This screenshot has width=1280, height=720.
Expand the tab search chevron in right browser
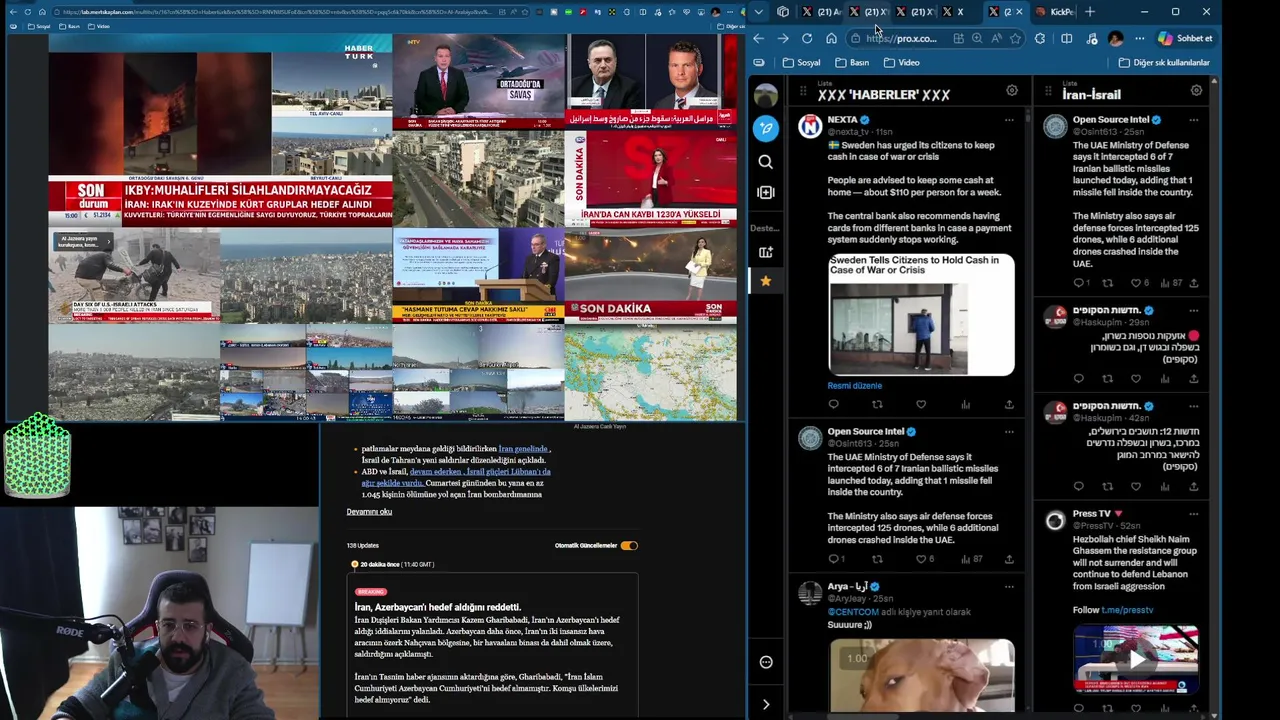tap(759, 12)
